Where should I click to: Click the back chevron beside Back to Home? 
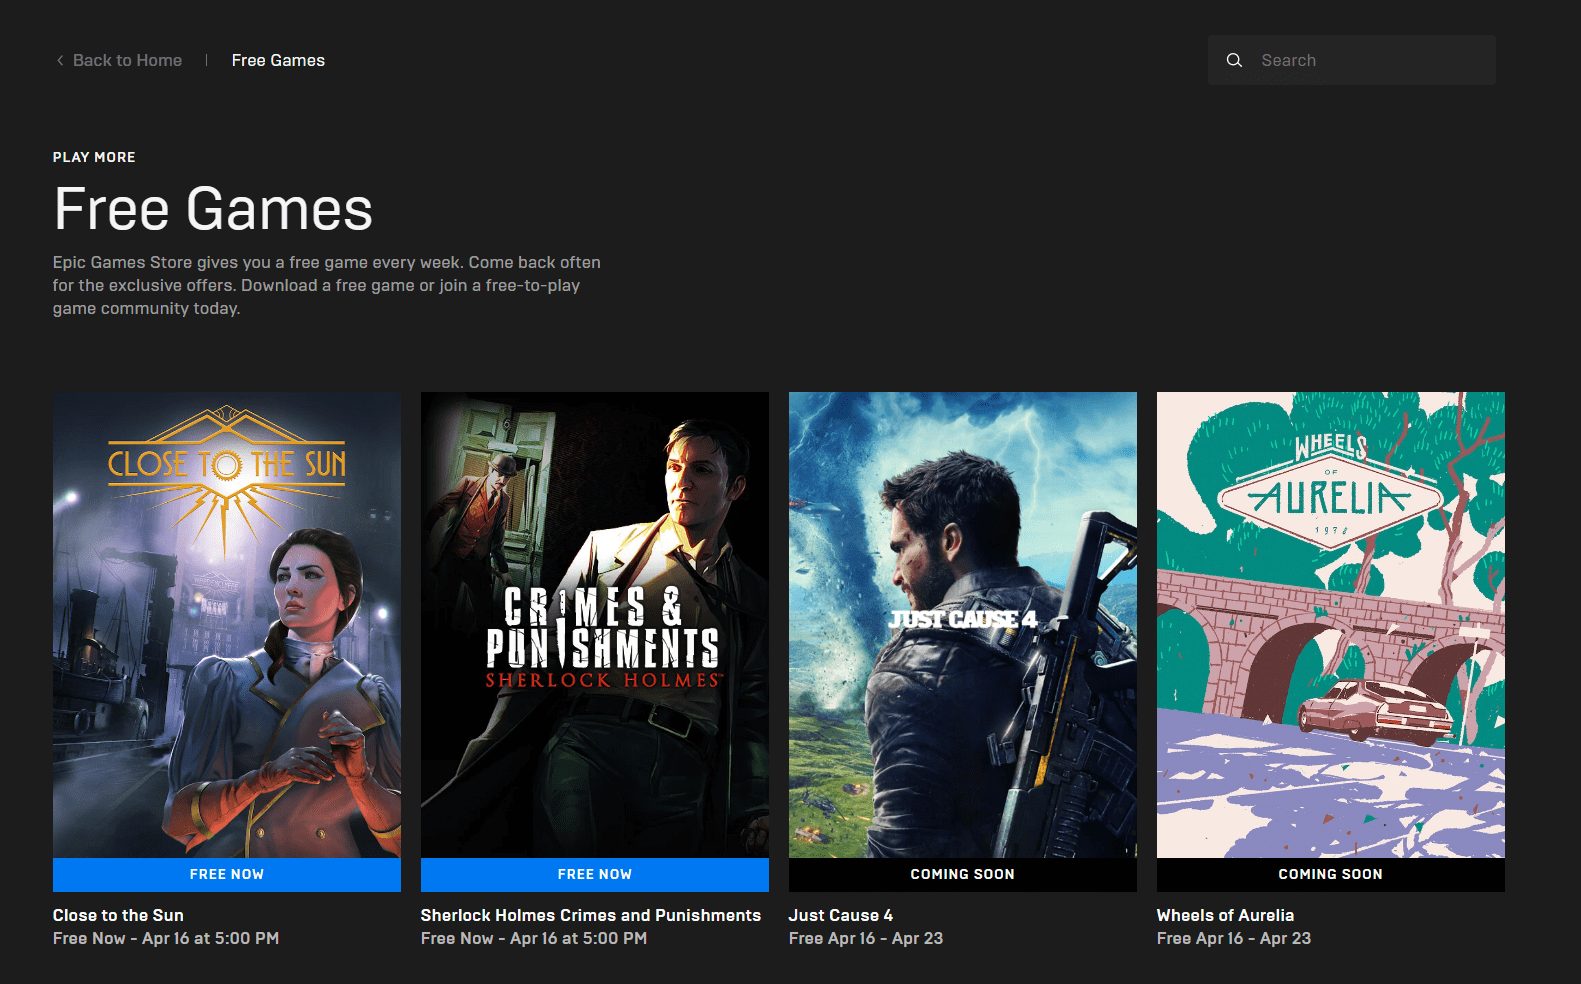tap(60, 60)
